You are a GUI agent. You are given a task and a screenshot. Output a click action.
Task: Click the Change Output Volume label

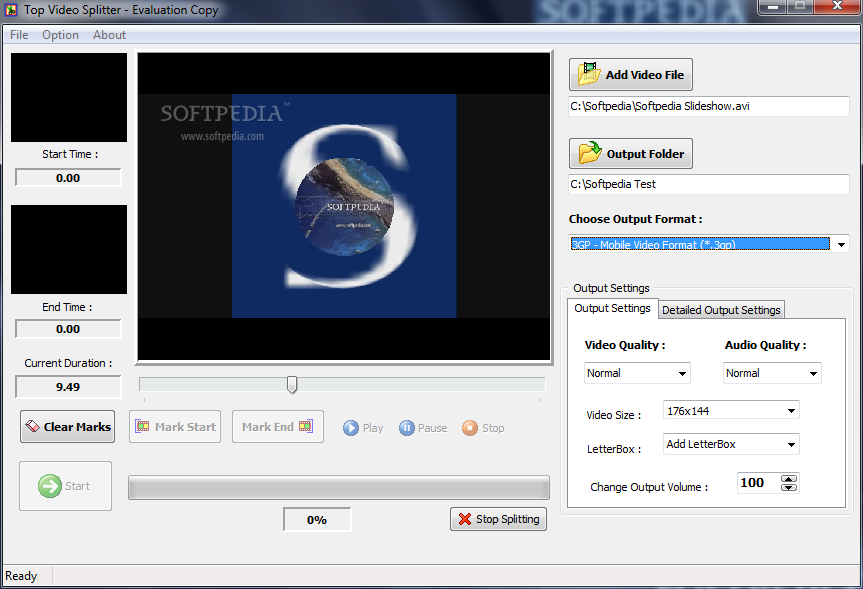pyautogui.click(x=649, y=487)
